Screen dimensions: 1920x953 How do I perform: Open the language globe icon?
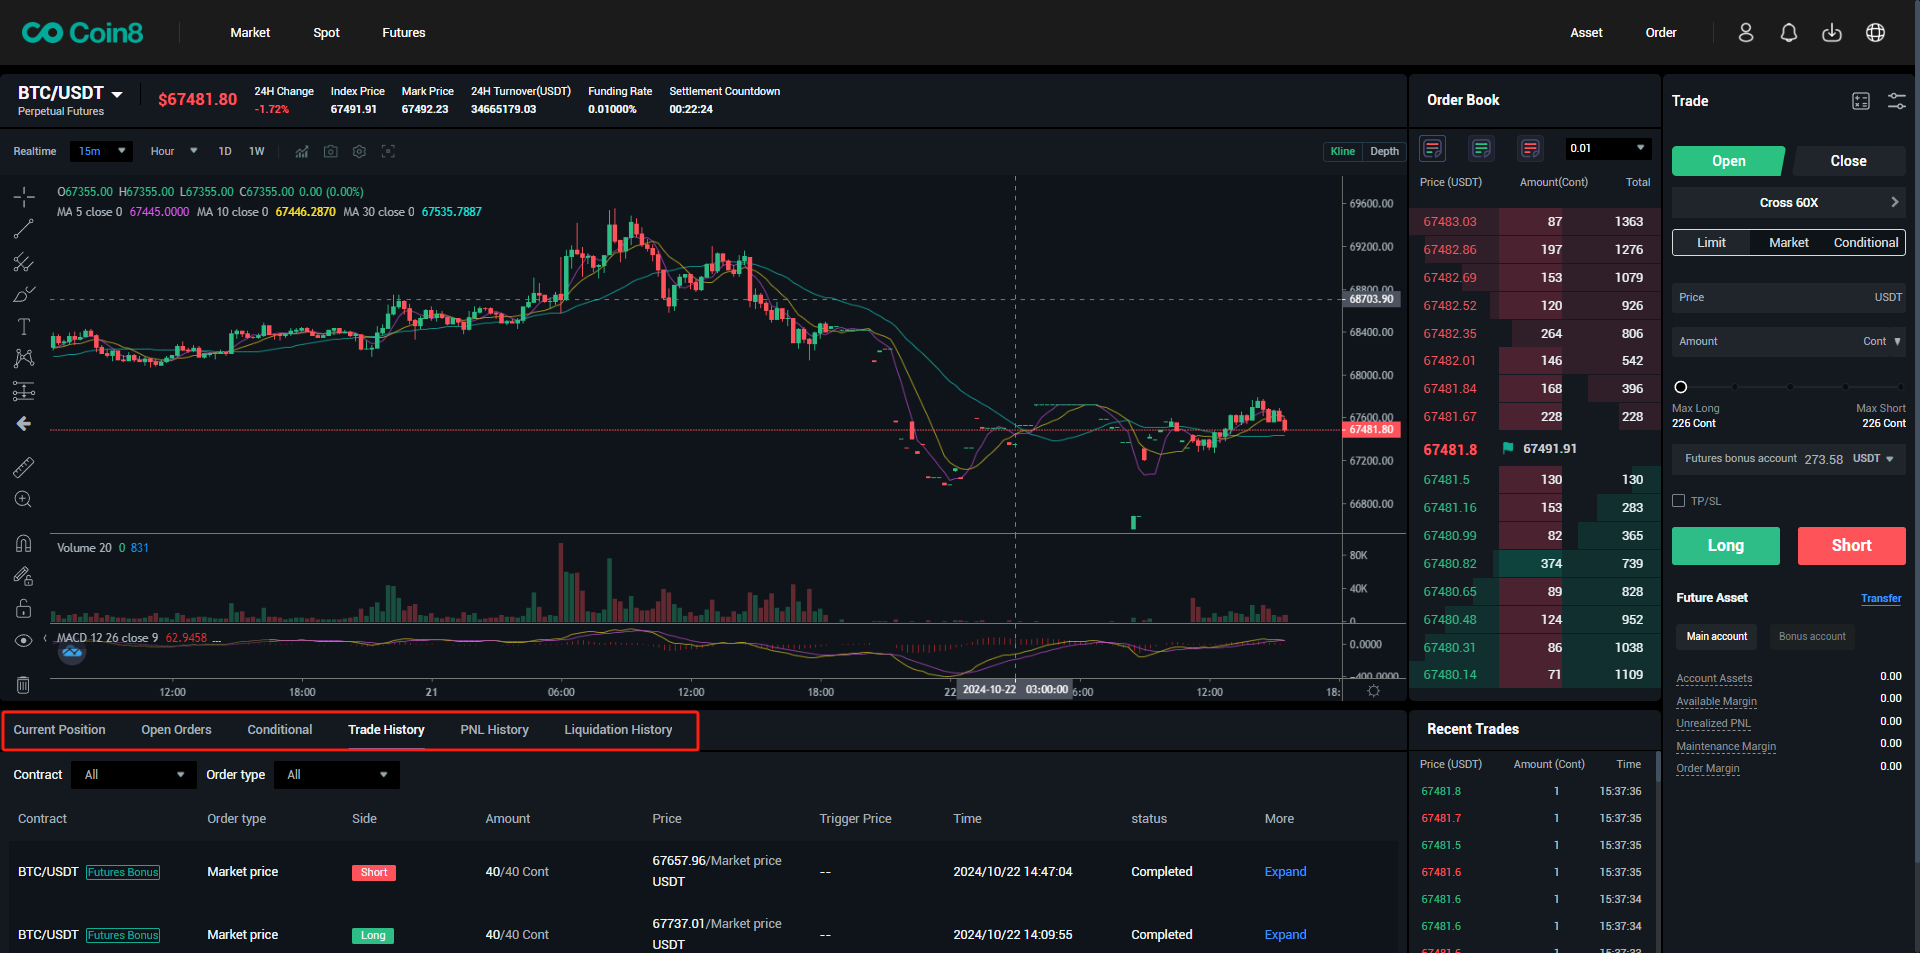point(1875,33)
